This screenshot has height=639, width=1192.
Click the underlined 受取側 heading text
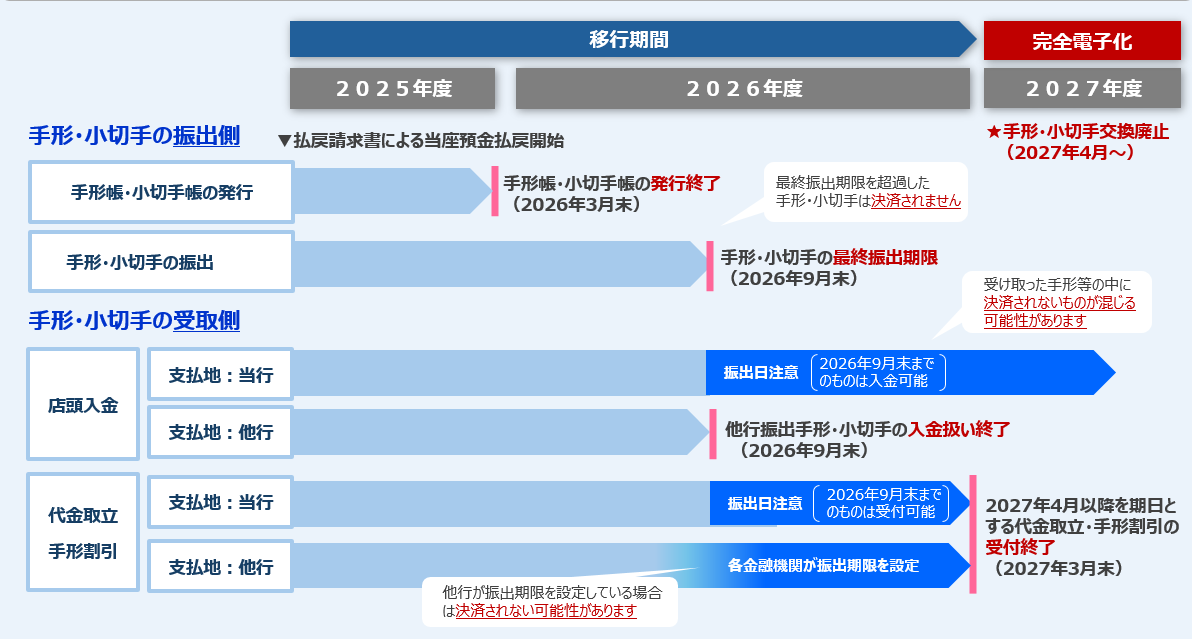pyautogui.click(x=206, y=321)
